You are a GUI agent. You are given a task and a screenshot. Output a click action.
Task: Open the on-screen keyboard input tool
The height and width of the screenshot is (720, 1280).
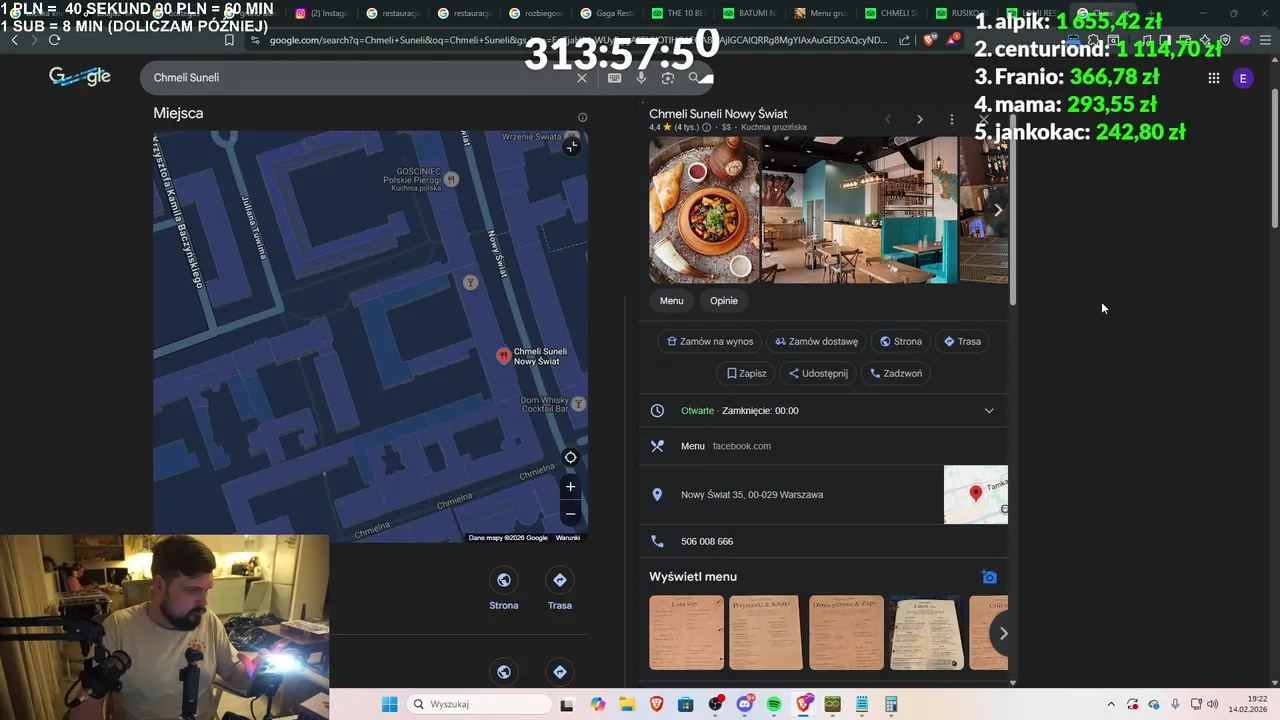point(614,77)
